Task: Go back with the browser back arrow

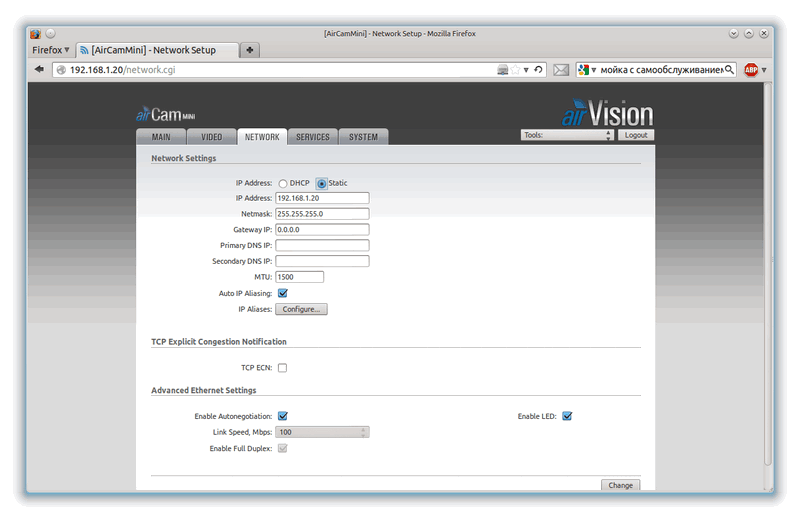Action: (x=39, y=69)
